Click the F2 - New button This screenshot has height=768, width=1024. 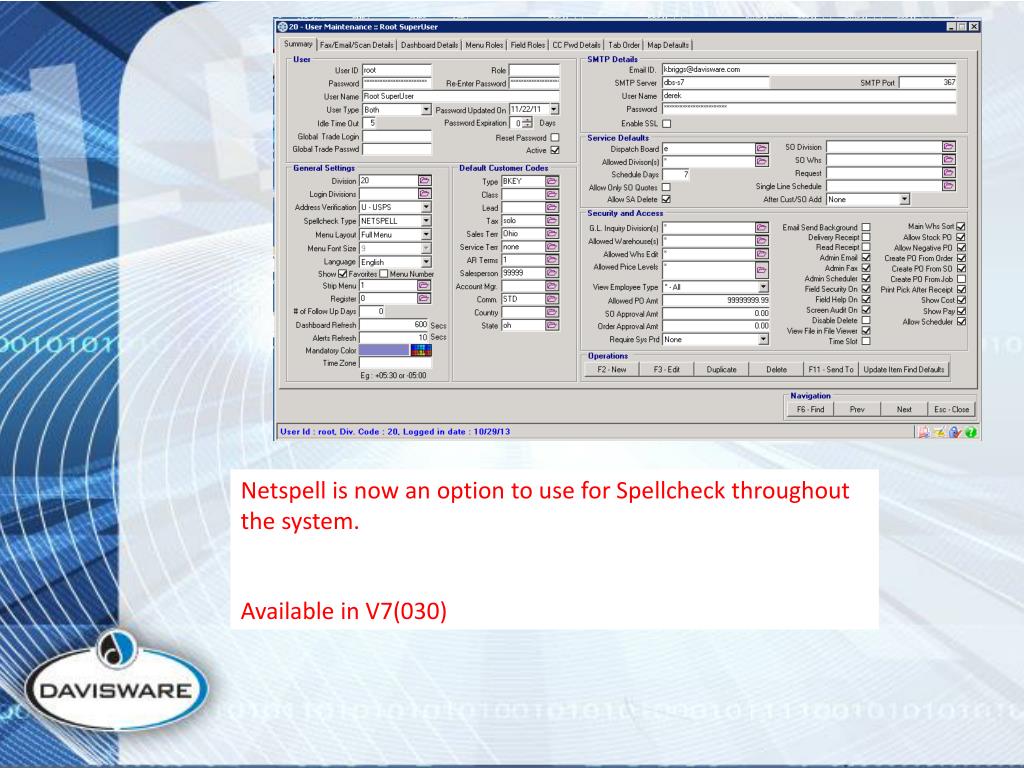(611, 370)
